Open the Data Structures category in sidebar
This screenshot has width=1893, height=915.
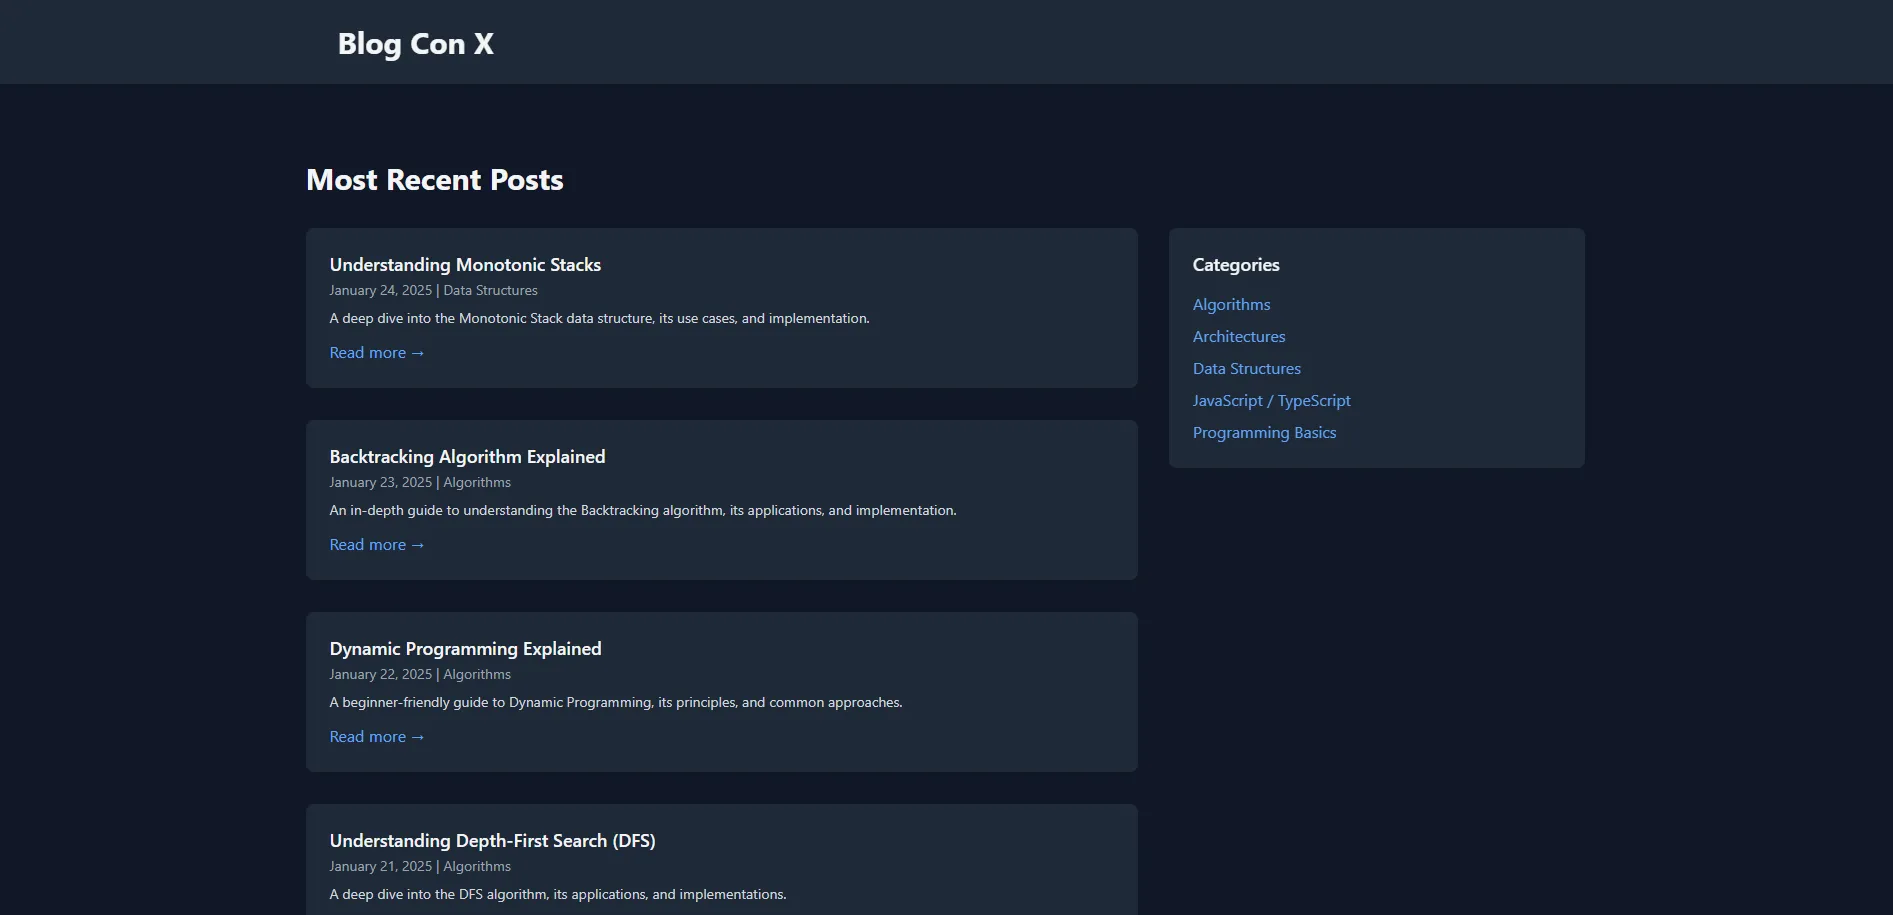pyautogui.click(x=1246, y=369)
